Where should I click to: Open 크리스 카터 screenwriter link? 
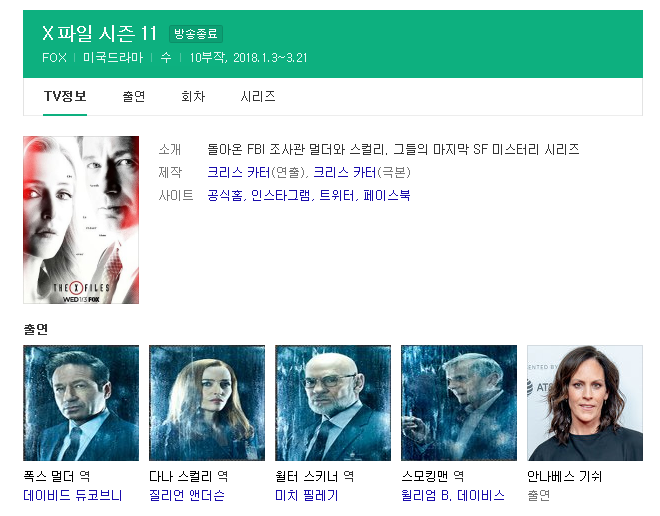click(x=345, y=172)
